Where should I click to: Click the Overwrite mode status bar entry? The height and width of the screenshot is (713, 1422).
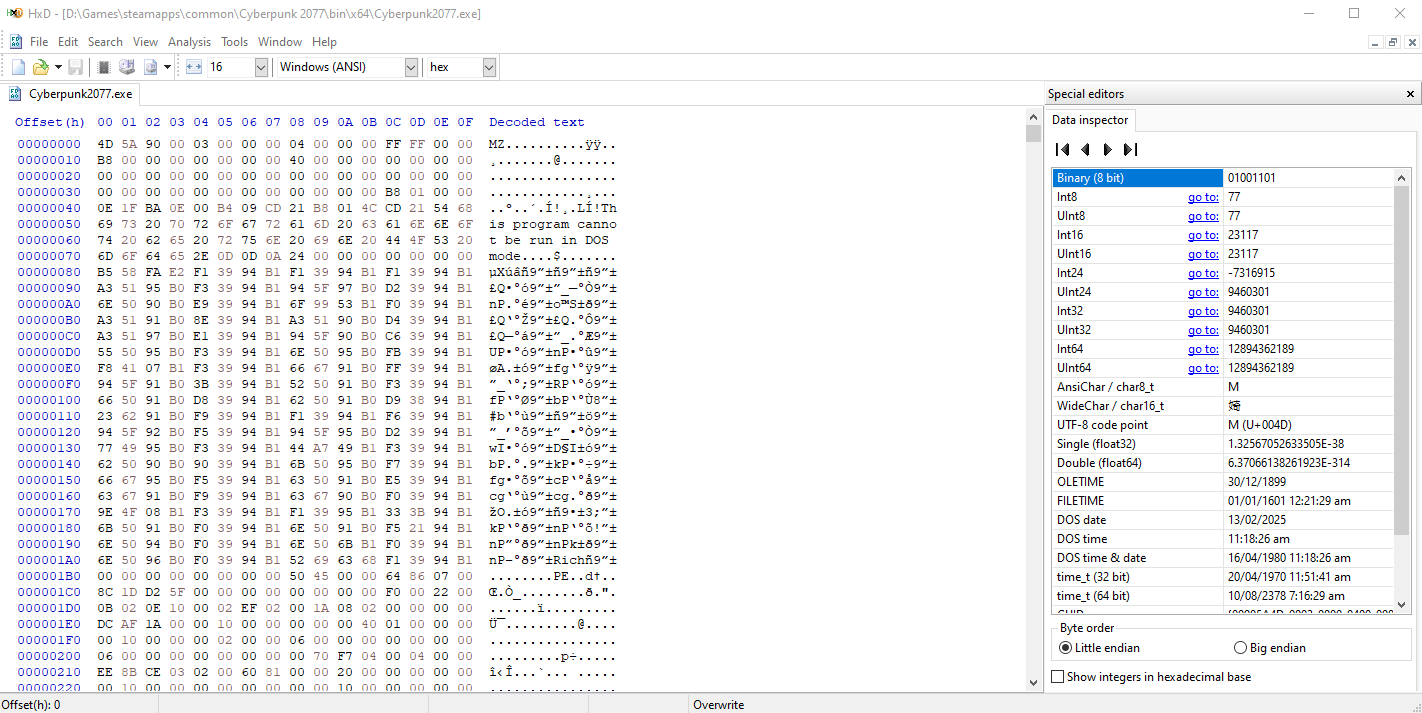click(718, 705)
